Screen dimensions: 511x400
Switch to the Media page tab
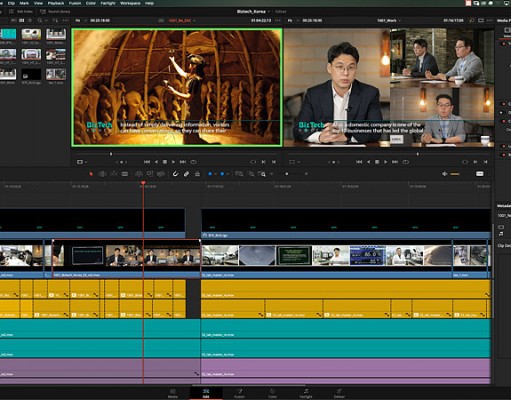[x=173, y=393]
